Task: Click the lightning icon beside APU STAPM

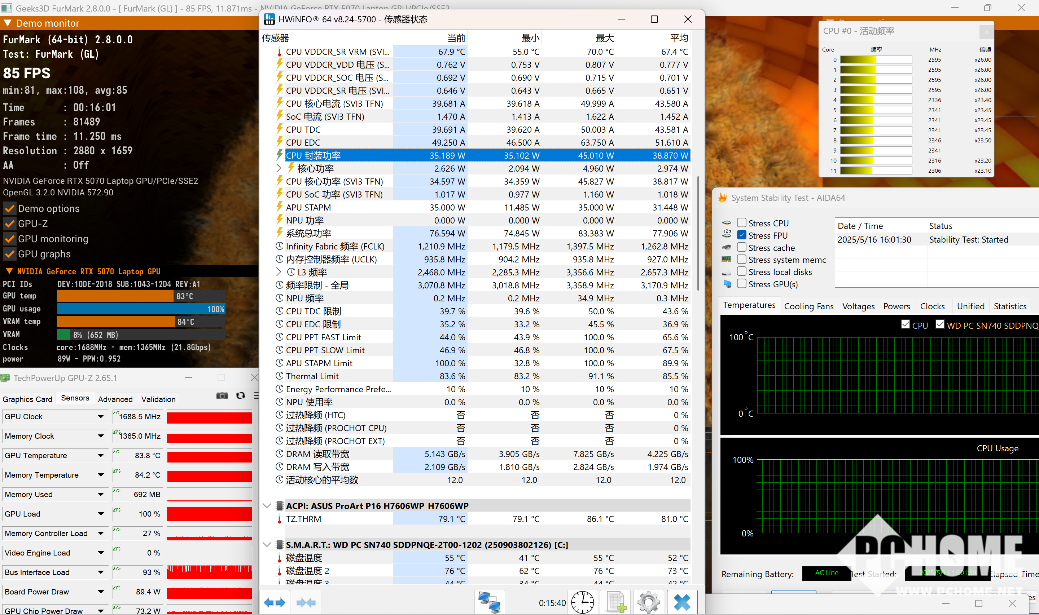Action: (280, 207)
